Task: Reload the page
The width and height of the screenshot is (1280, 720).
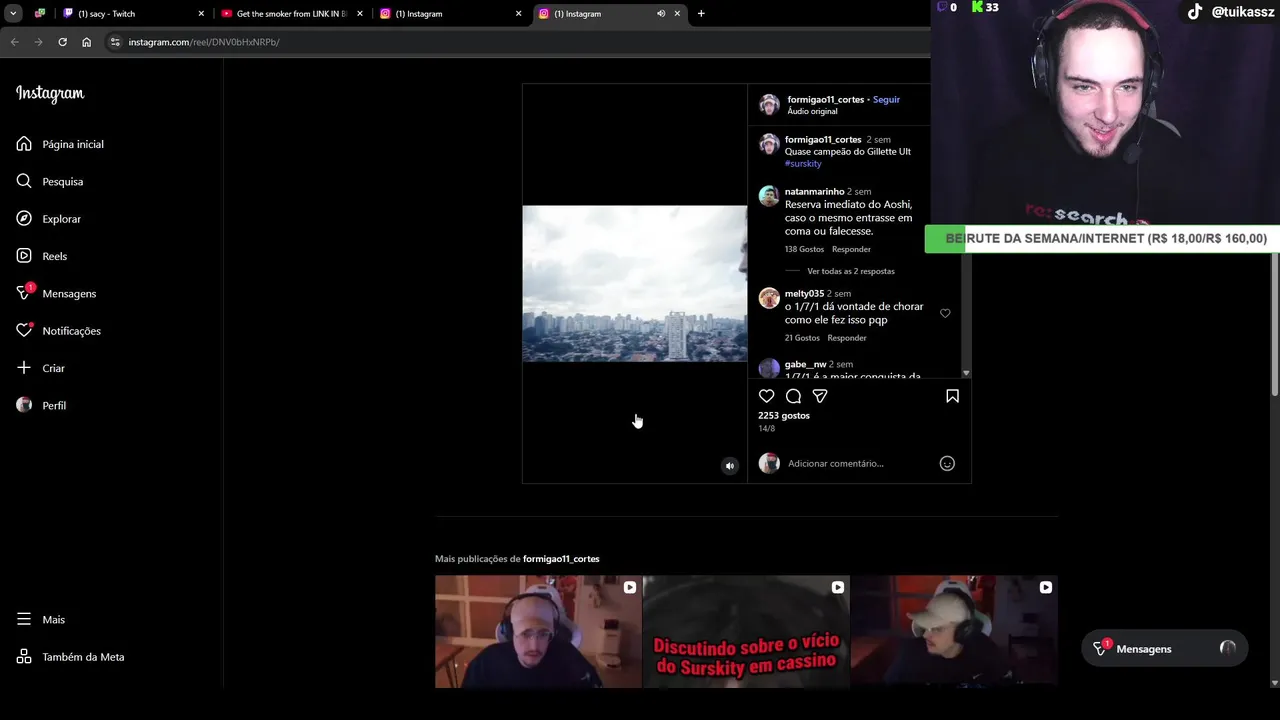Action: pyautogui.click(x=62, y=42)
